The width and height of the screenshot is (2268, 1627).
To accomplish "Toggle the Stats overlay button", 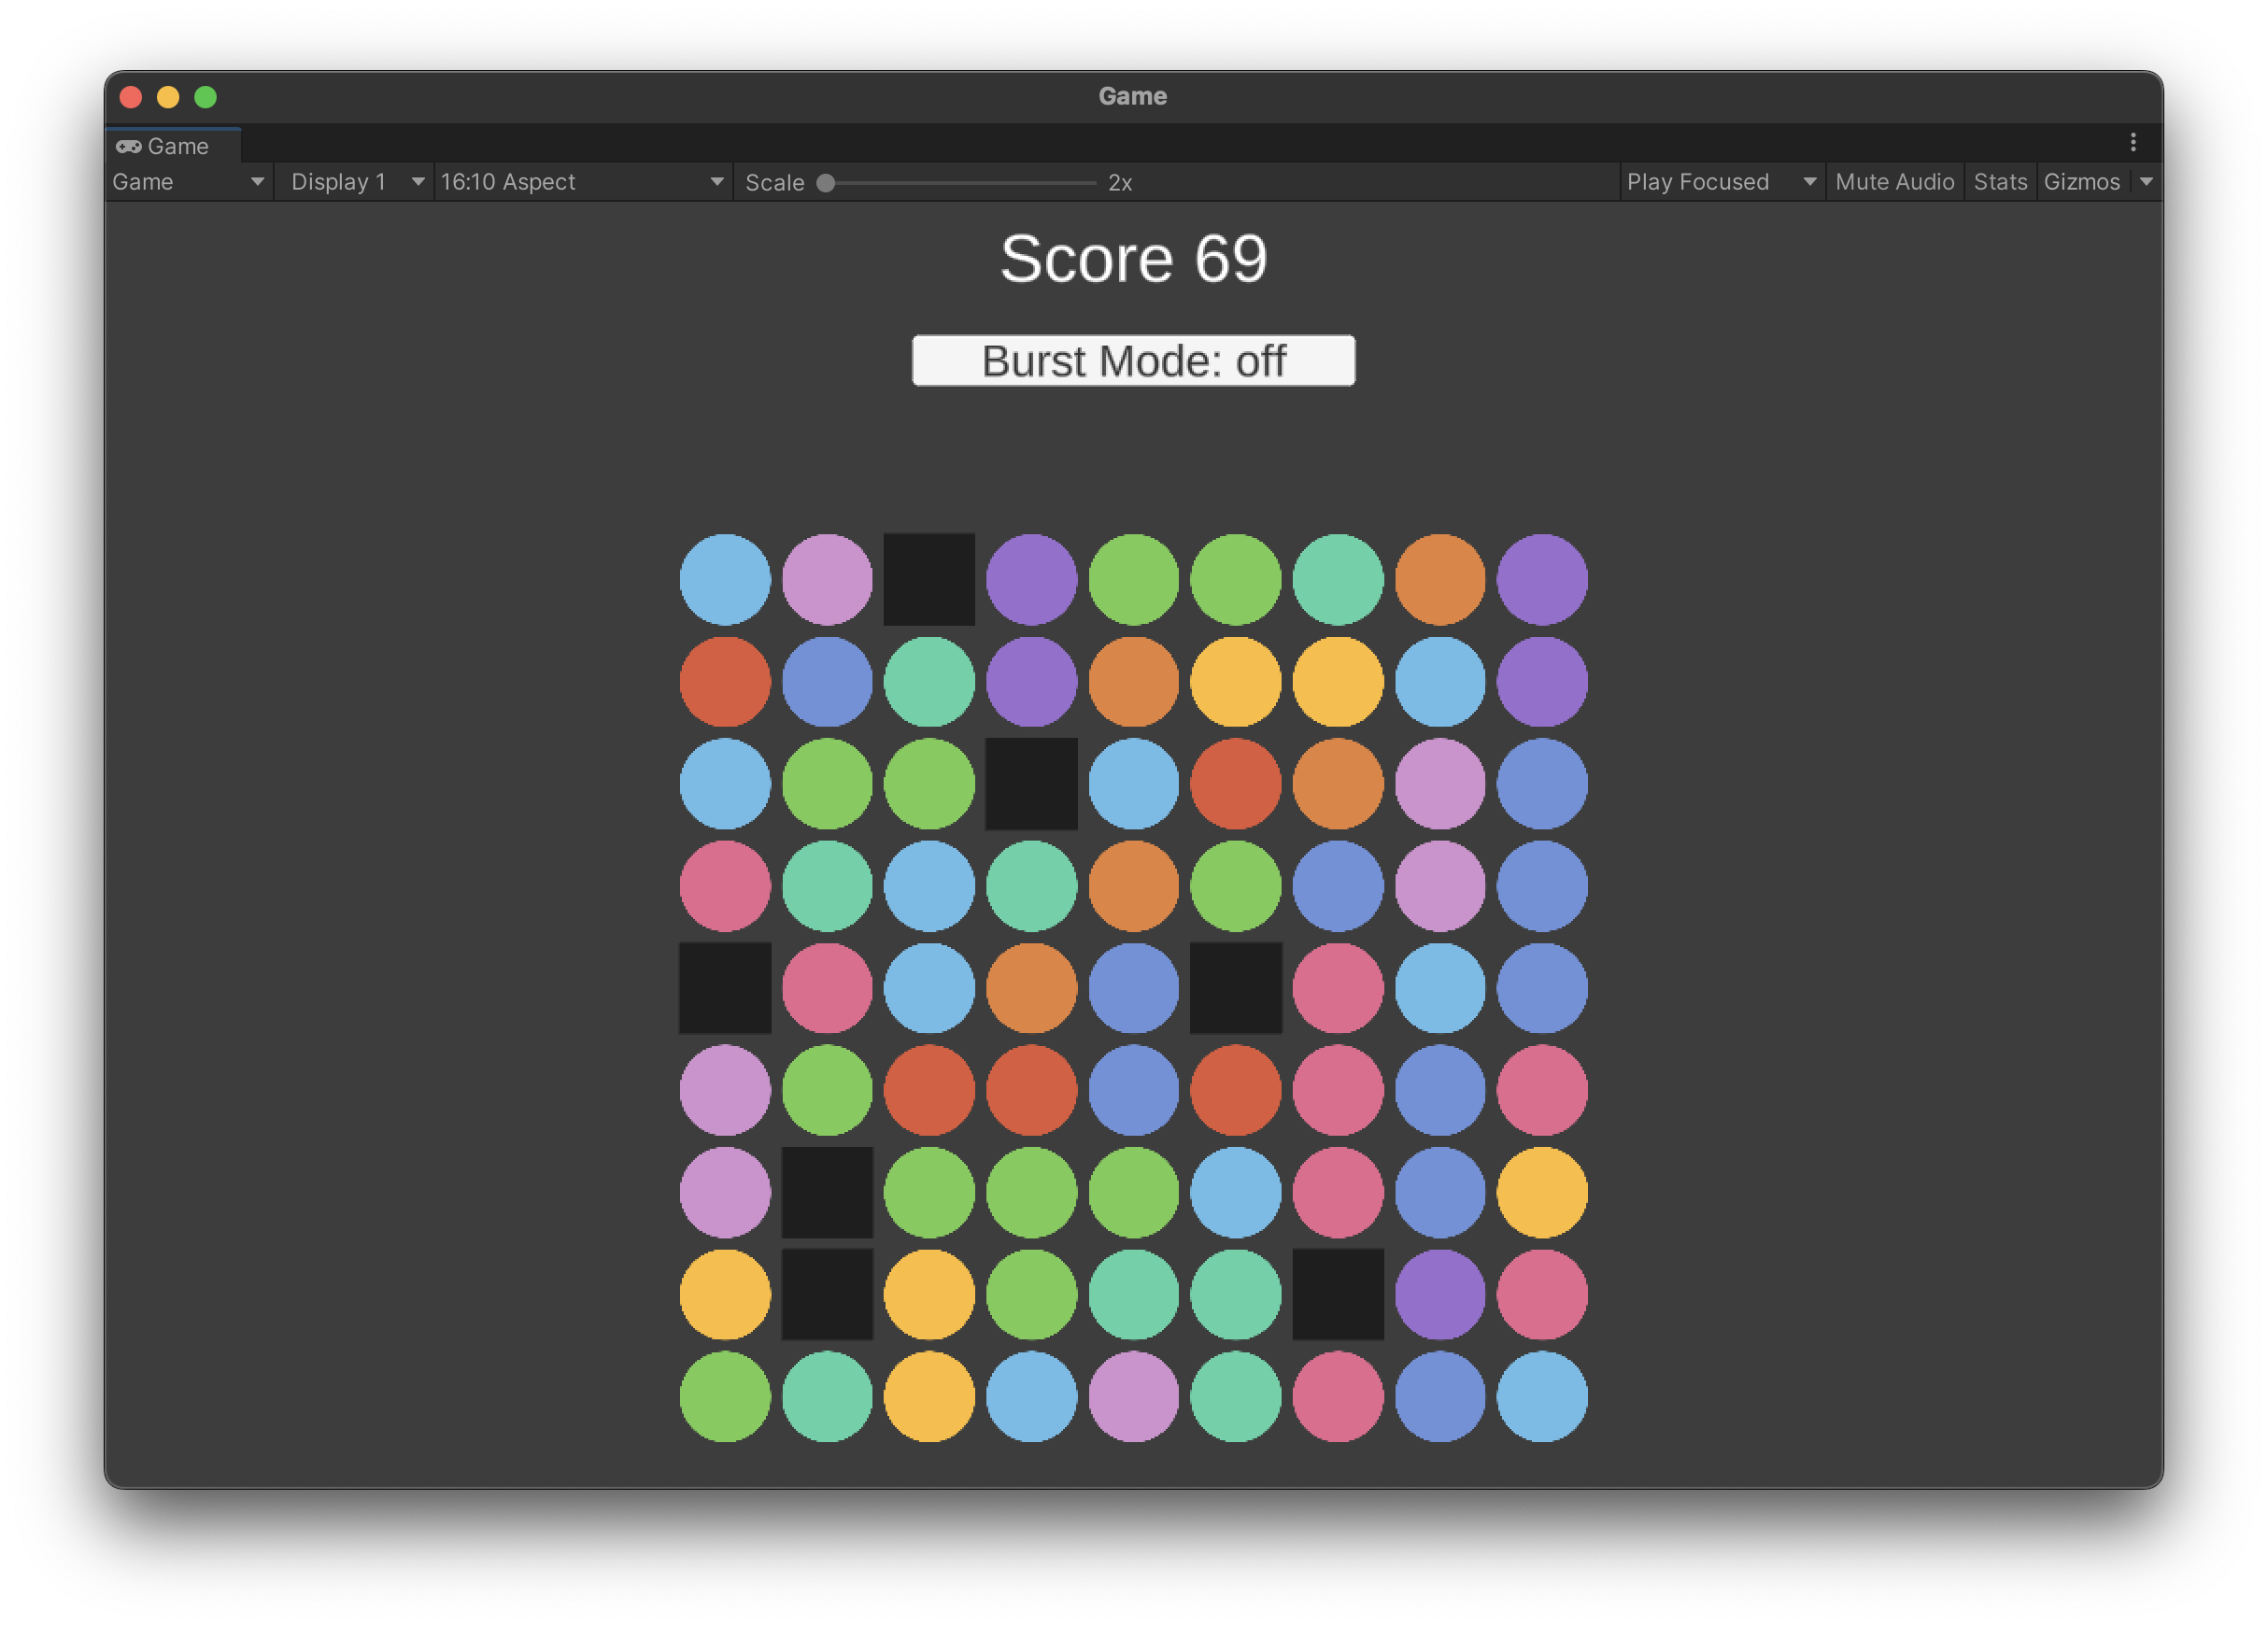I will tap(1999, 182).
